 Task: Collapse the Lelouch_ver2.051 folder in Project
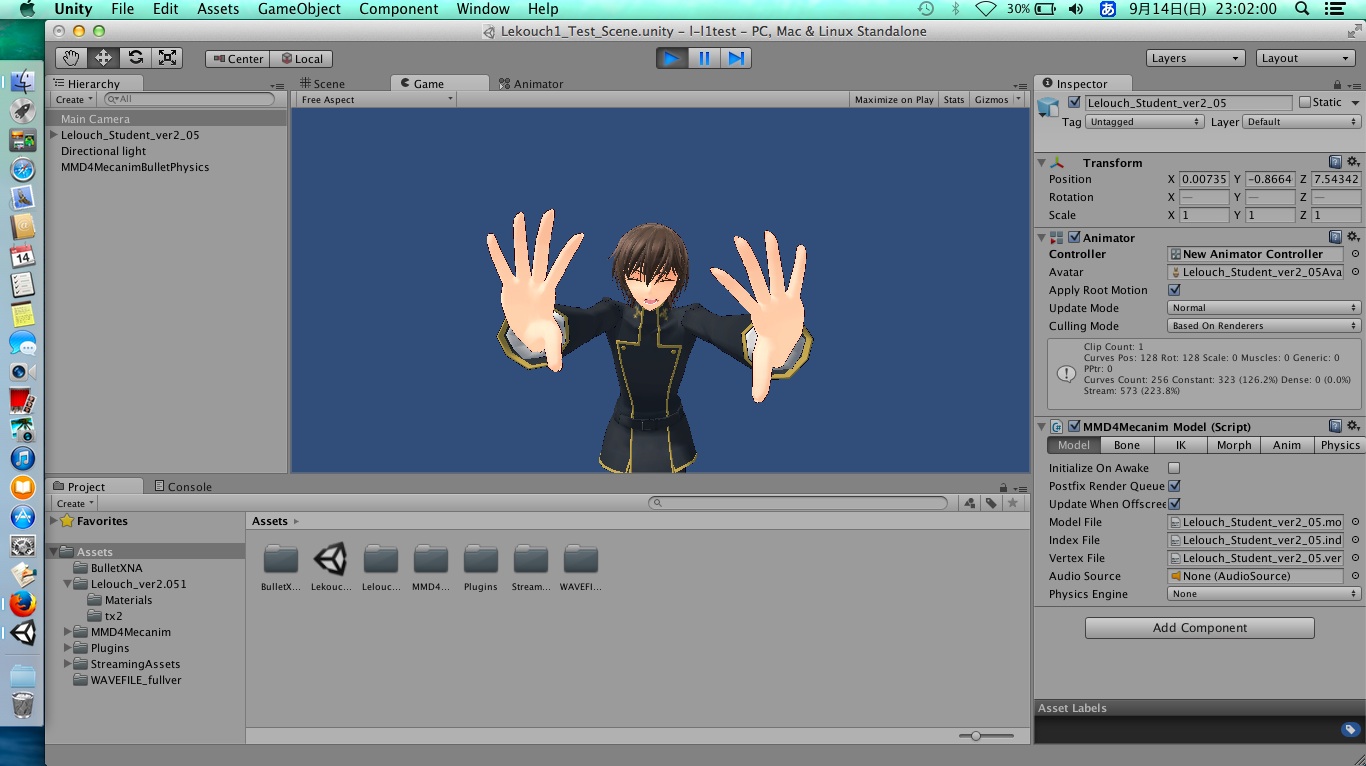tap(68, 584)
